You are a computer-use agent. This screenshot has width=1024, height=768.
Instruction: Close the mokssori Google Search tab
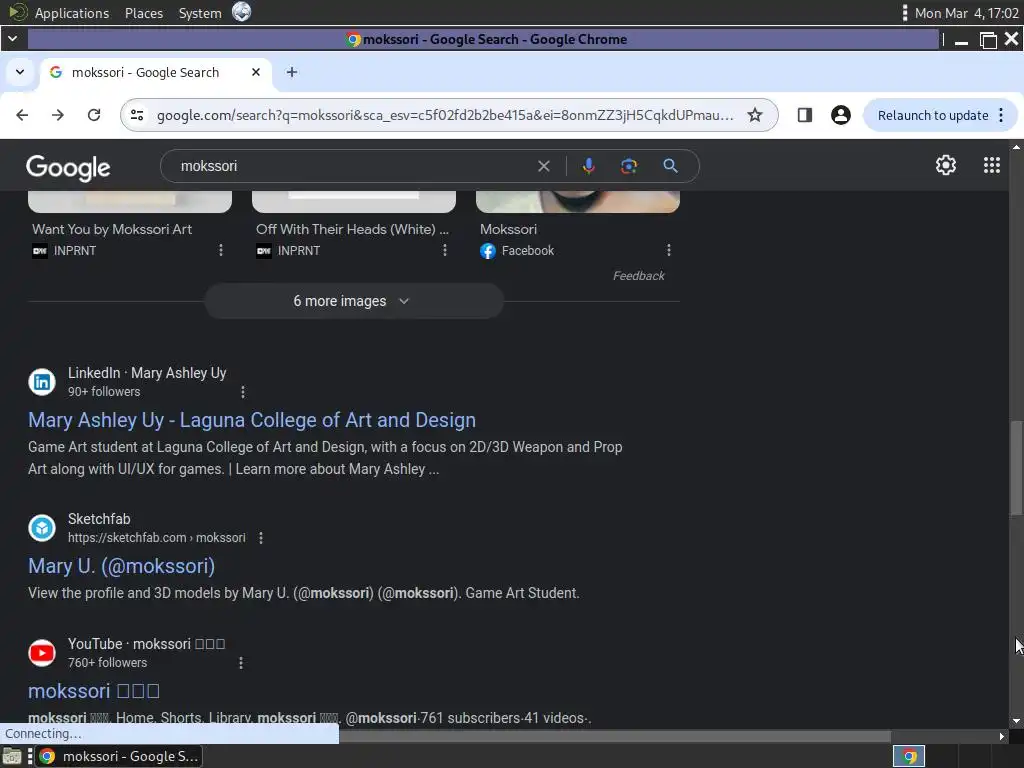pyautogui.click(x=256, y=72)
